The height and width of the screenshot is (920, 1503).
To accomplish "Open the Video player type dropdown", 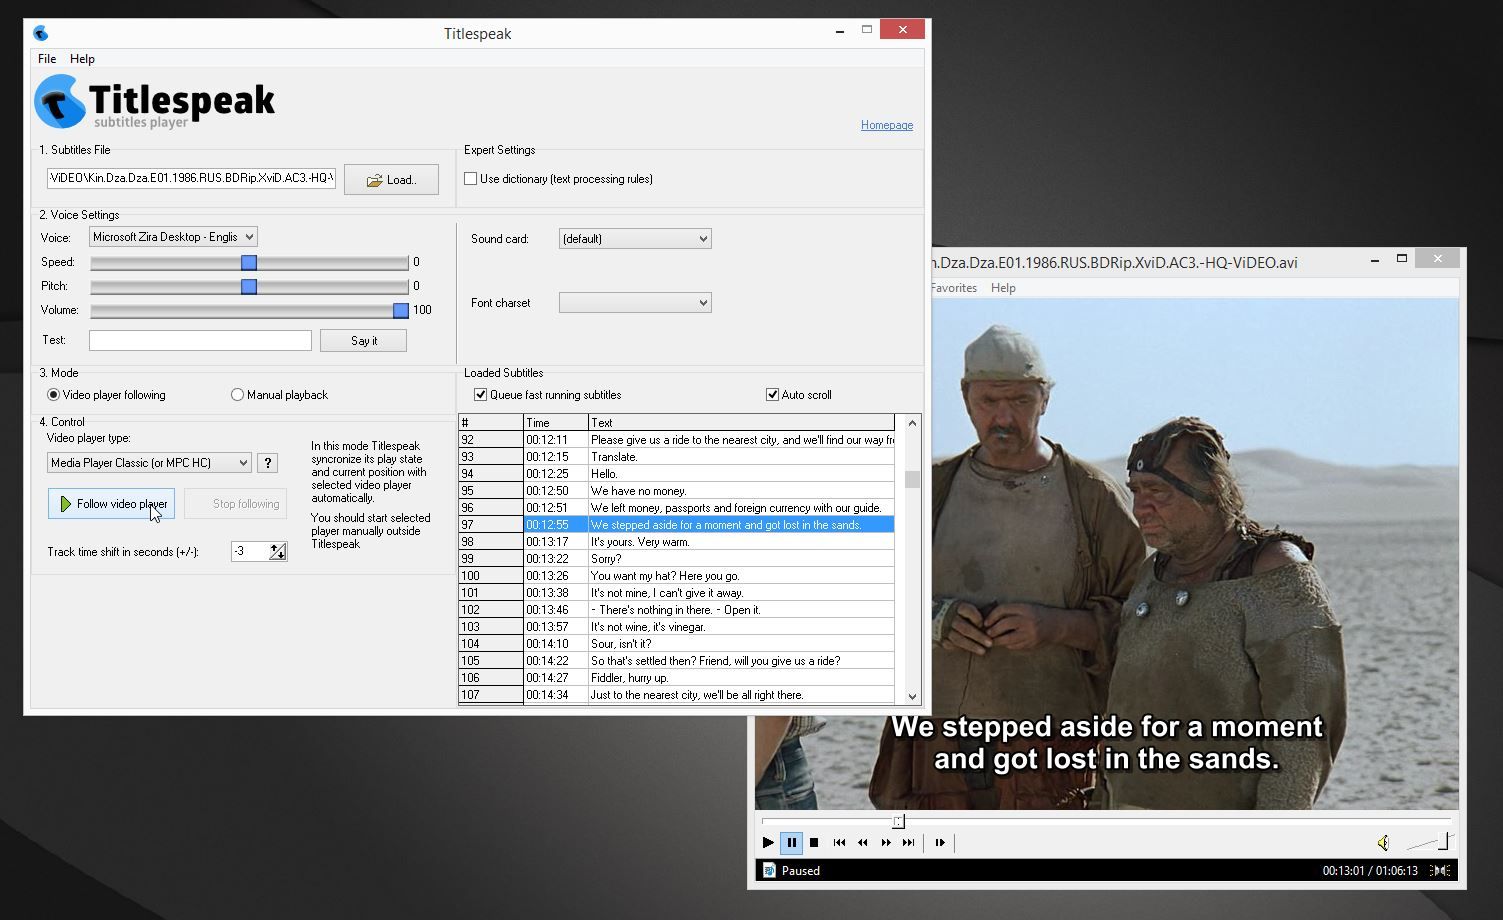I will pos(148,463).
